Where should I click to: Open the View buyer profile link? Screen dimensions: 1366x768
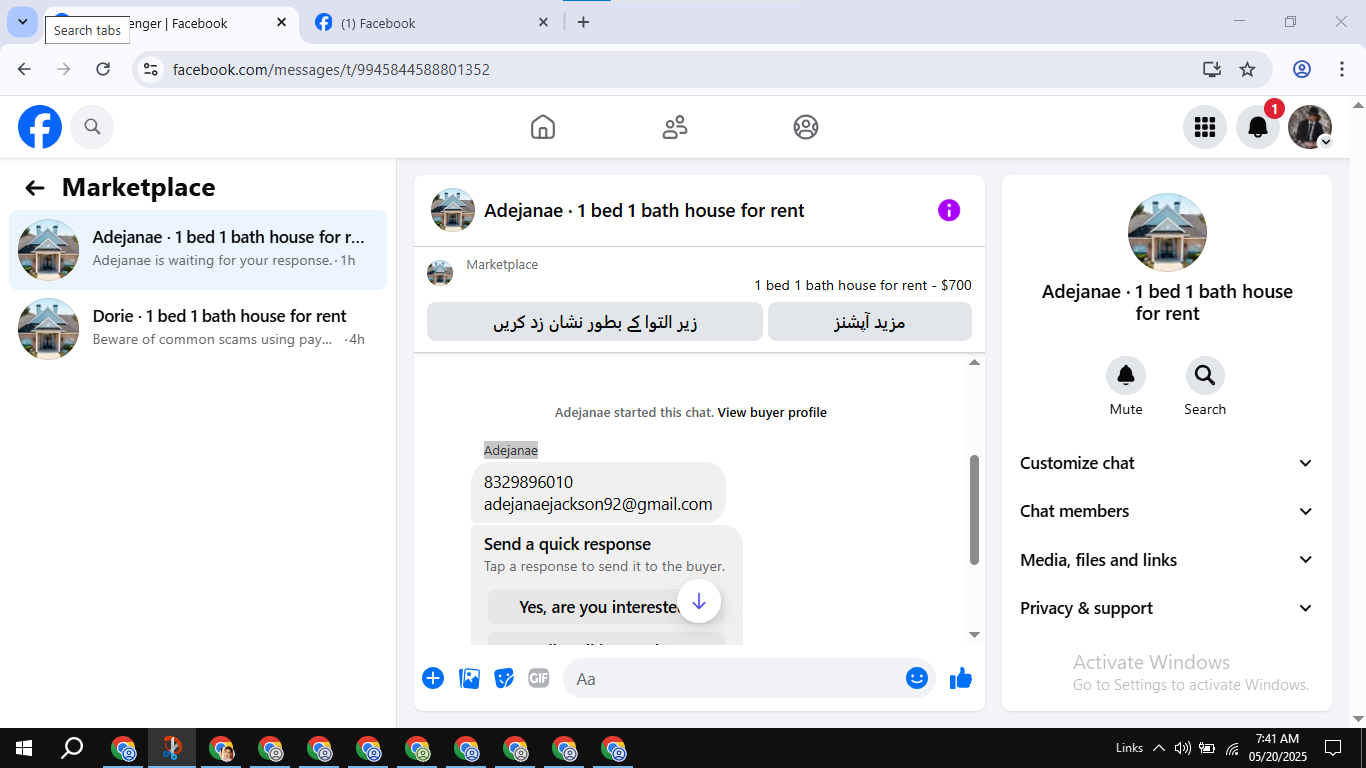tap(772, 412)
